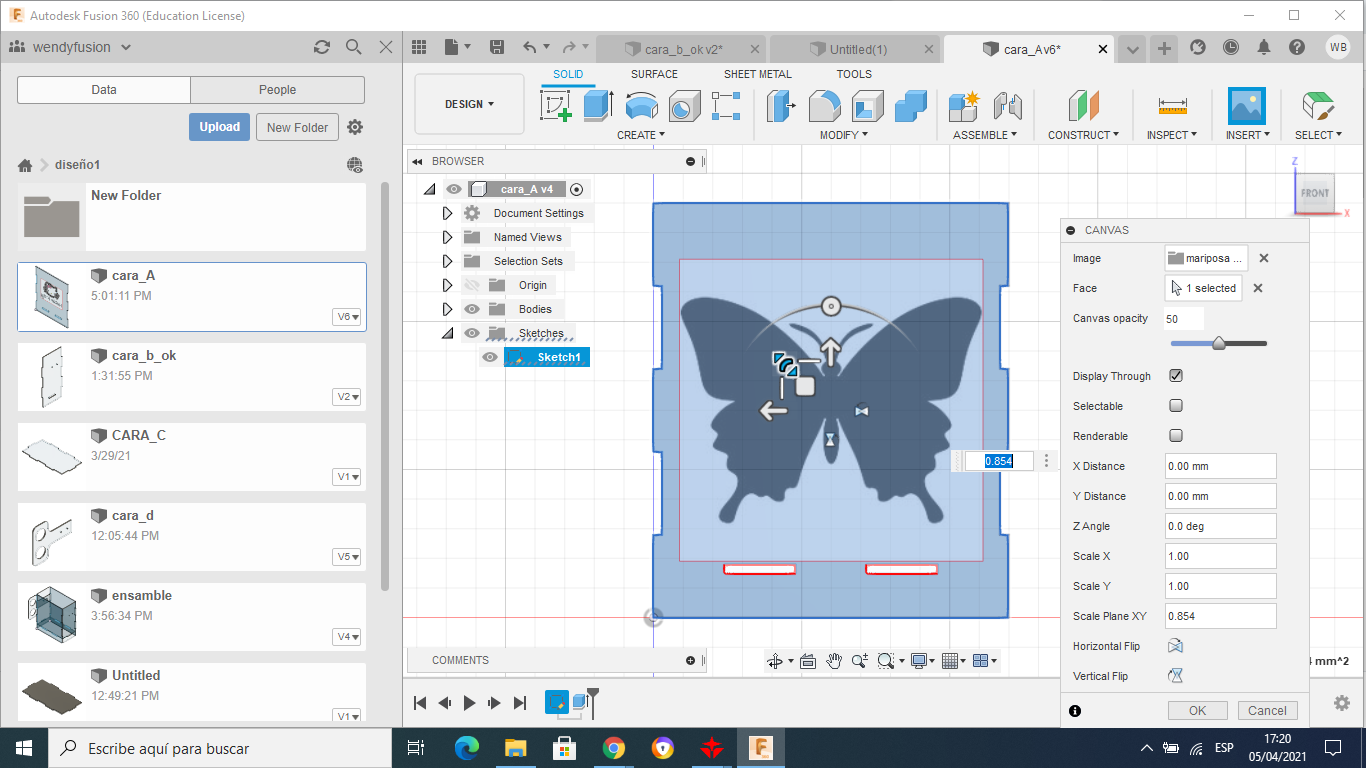Toggle visibility of Bodies folder
The width and height of the screenshot is (1366, 768).
tap(473, 309)
